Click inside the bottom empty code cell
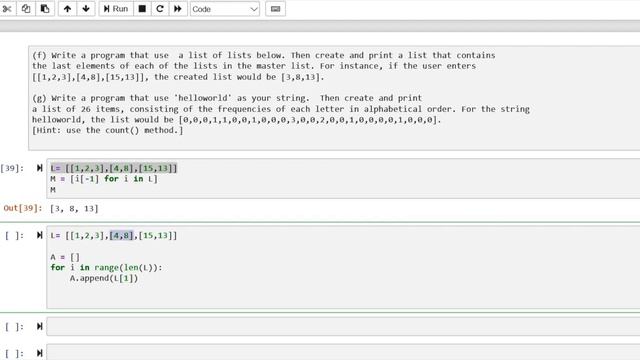This screenshot has height=360, width=640. [343, 352]
